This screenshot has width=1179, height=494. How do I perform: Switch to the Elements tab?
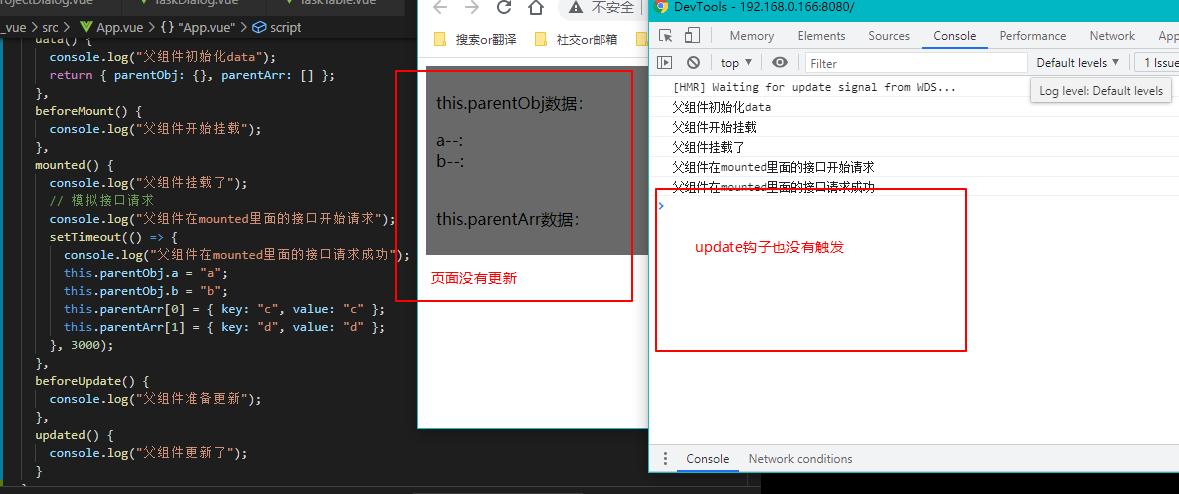pyautogui.click(x=821, y=36)
